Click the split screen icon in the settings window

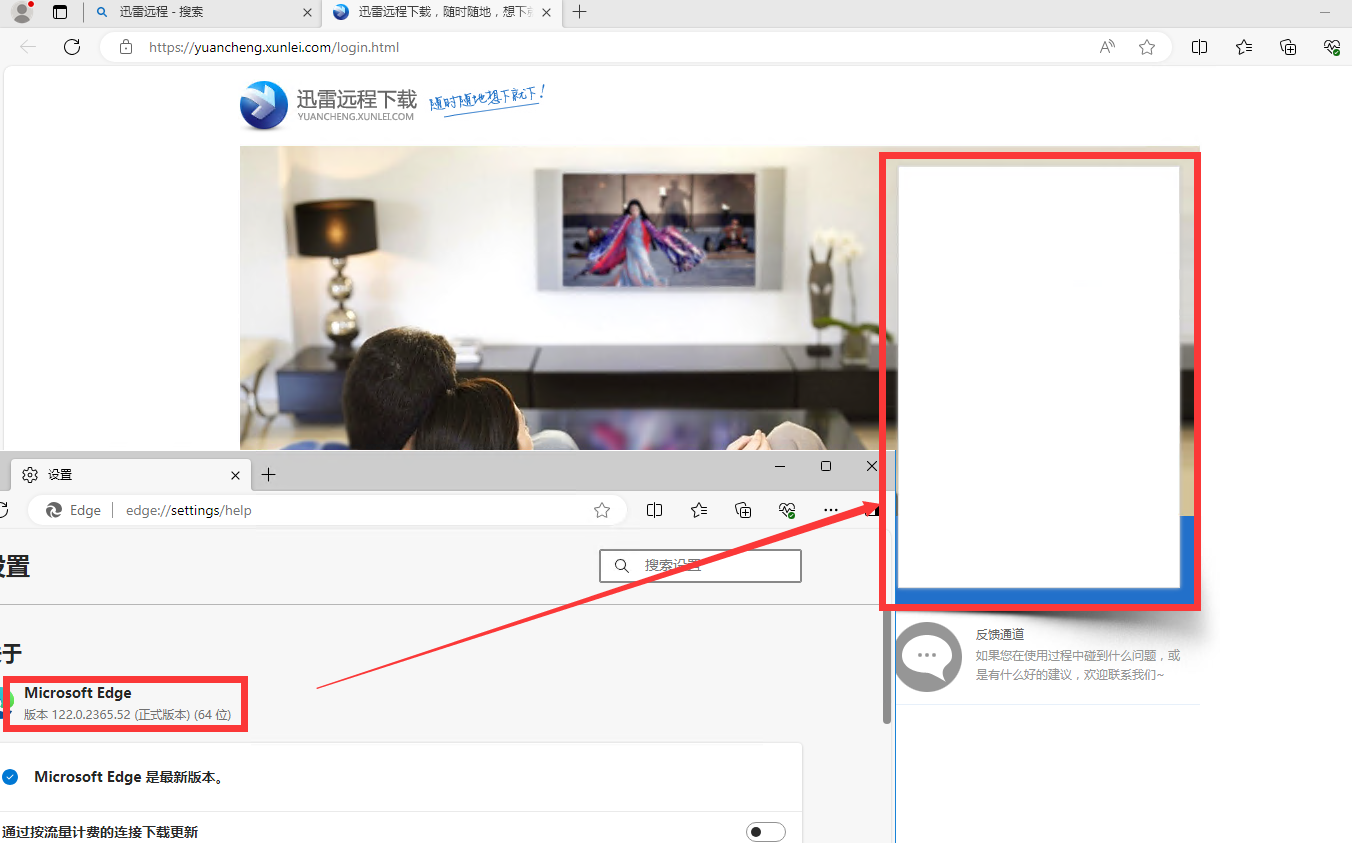point(654,510)
